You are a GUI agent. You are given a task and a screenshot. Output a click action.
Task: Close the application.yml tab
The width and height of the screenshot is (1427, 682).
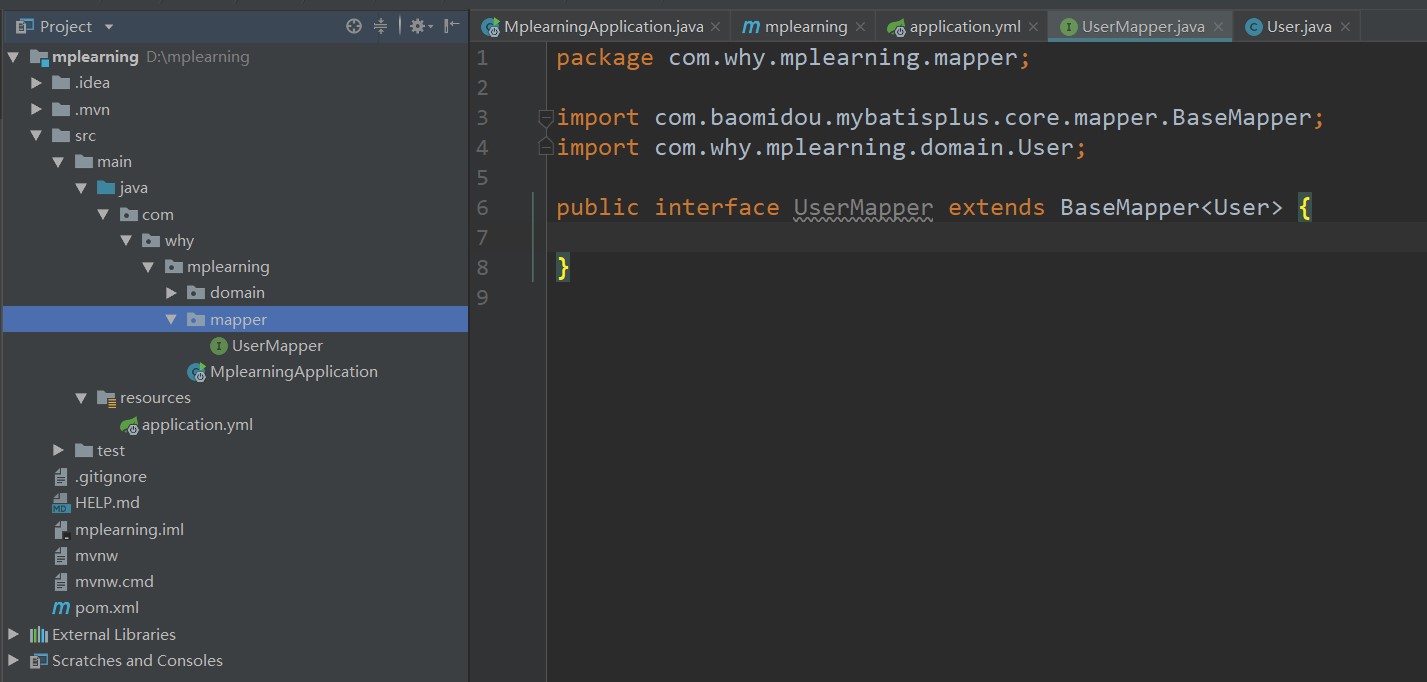point(1034,27)
